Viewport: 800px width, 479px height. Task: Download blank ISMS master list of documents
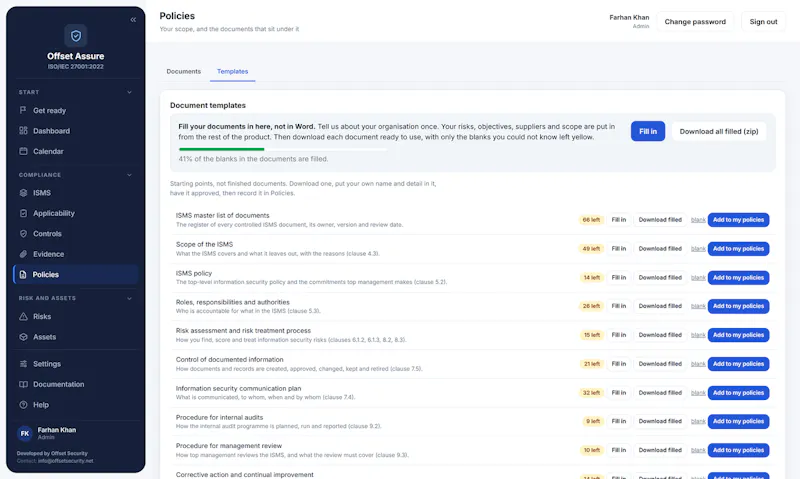tap(698, 220)
